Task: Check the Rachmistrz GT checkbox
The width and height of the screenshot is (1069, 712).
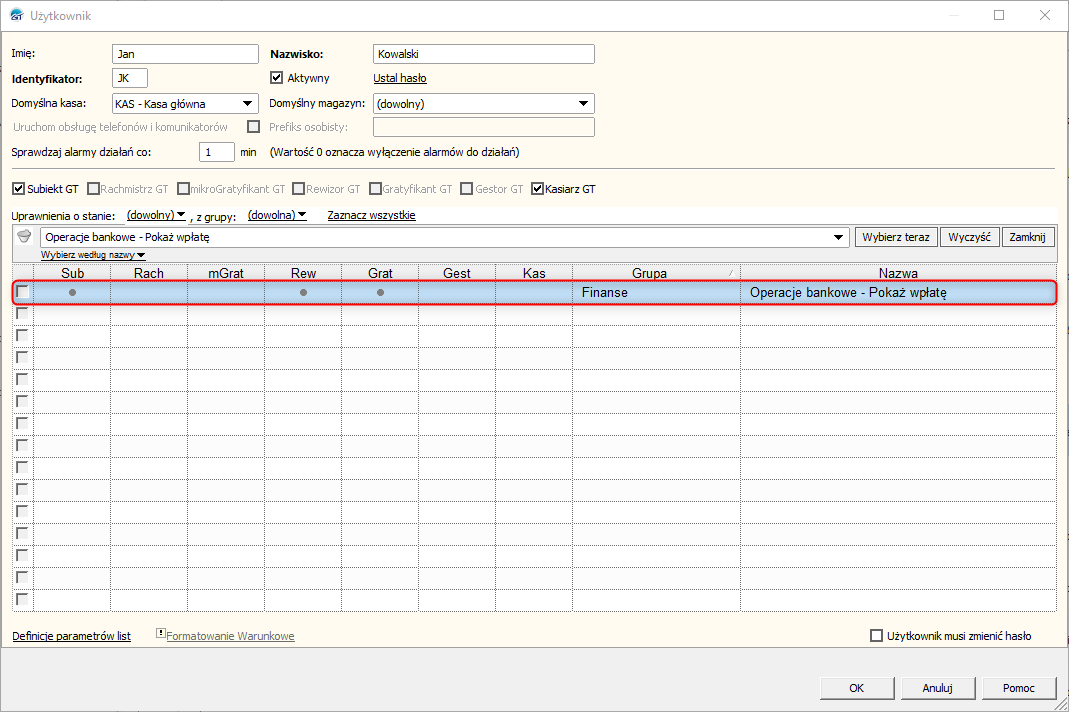Action: (x=93, y=189)
